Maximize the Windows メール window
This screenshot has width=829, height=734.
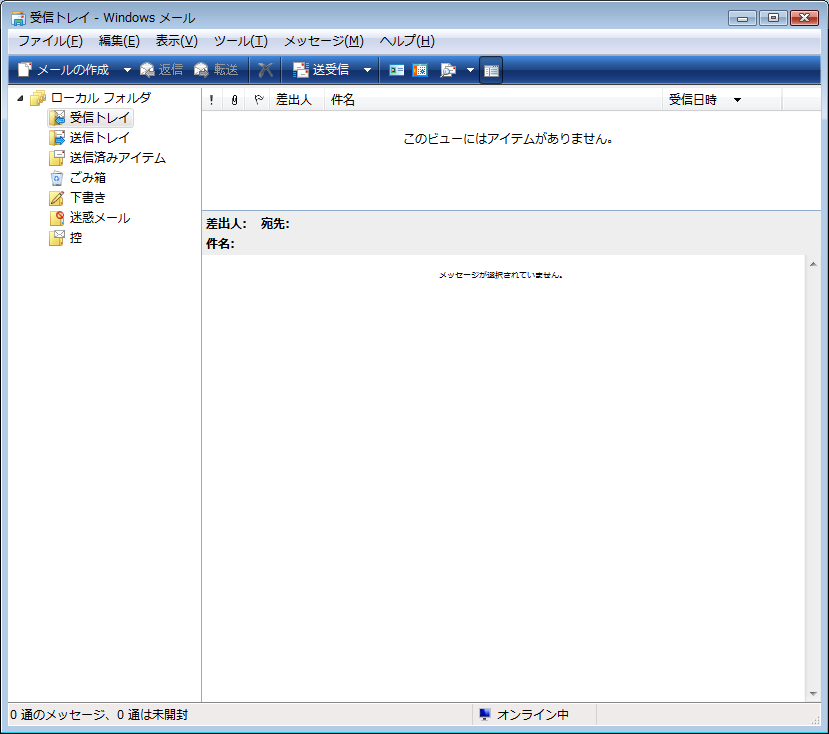click(773, 18)
